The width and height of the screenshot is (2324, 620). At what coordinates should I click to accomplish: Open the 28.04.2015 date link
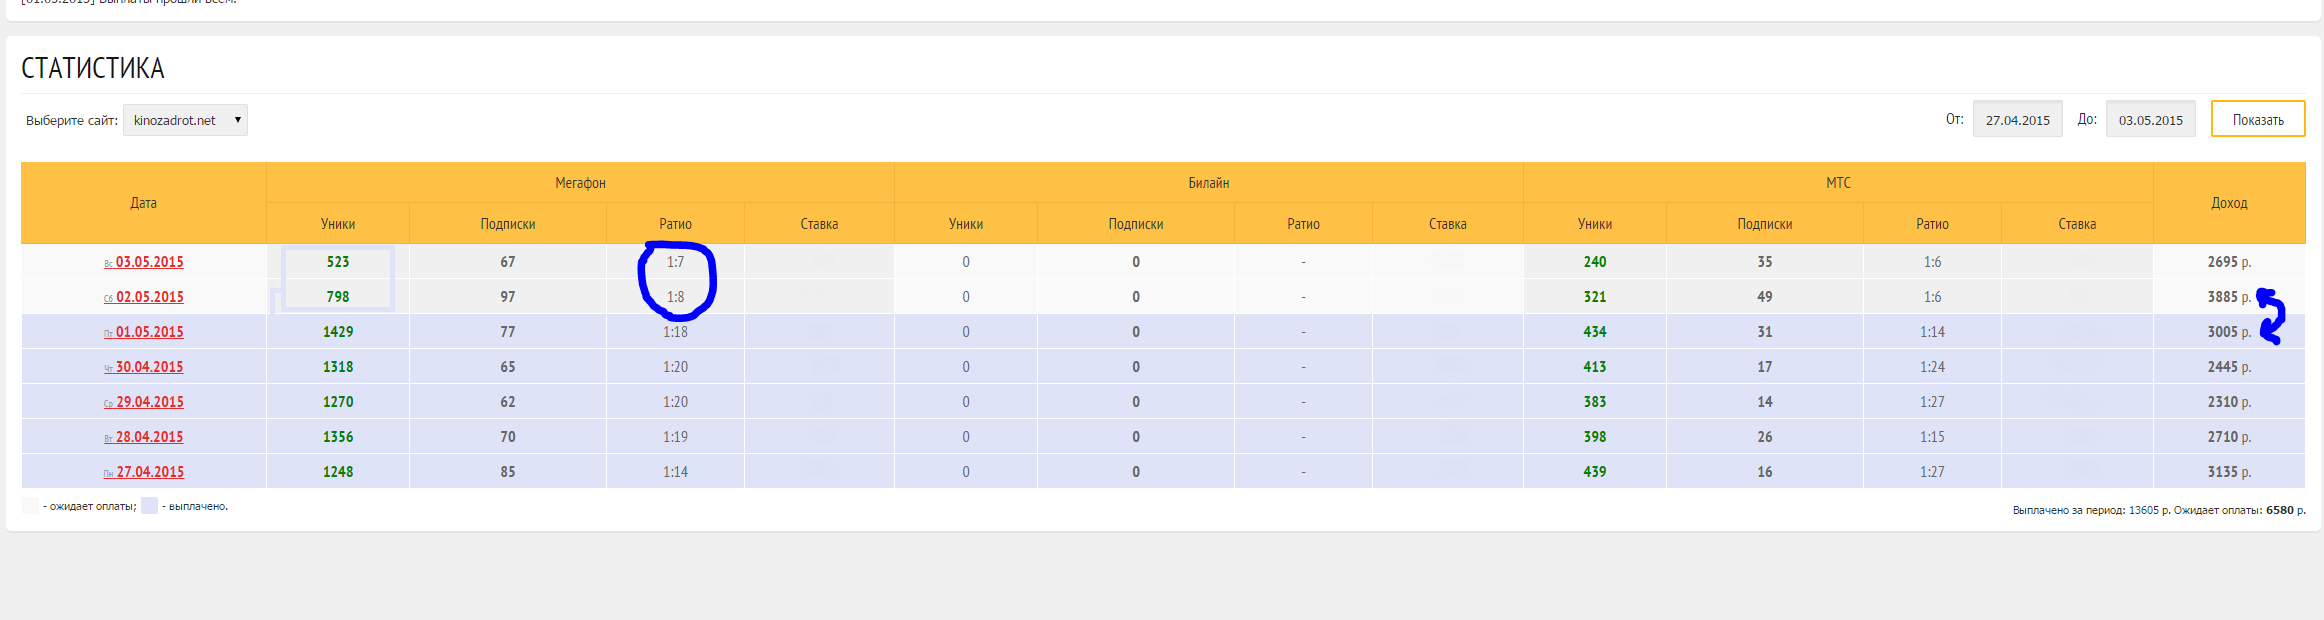(149, 437)
